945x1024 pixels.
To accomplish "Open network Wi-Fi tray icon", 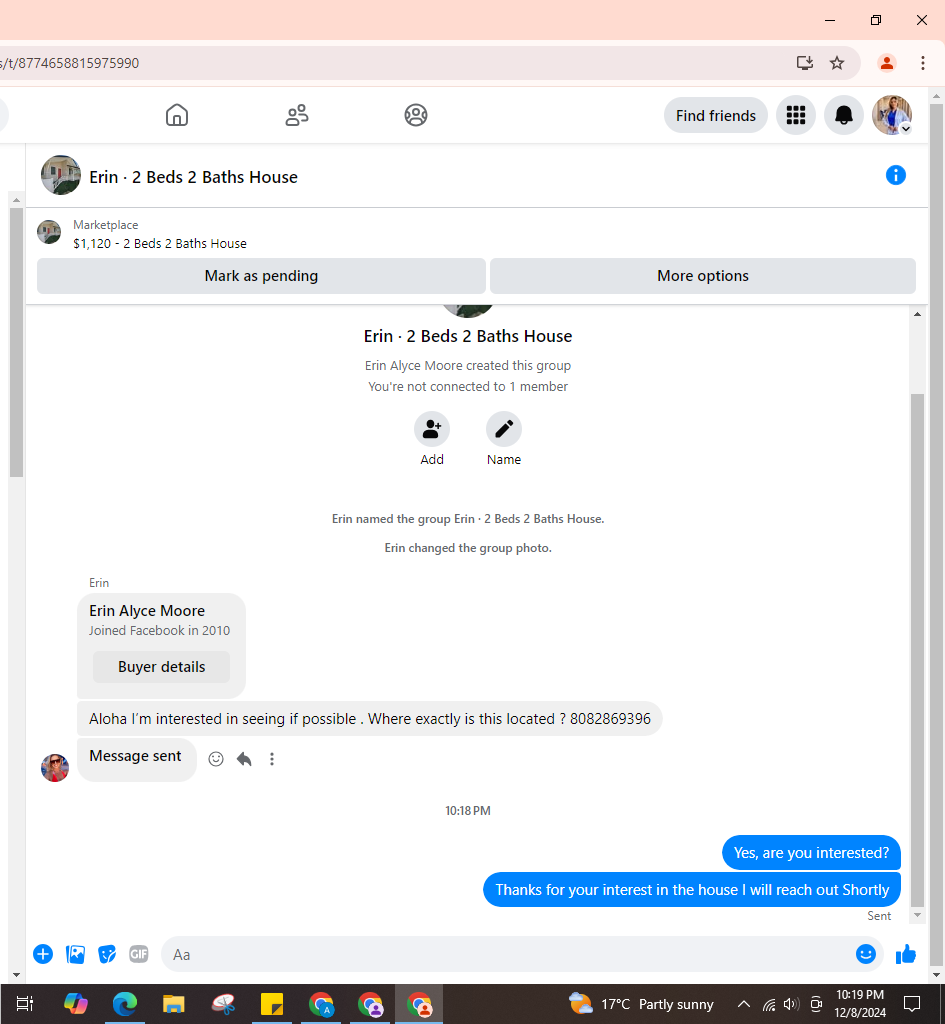I will coord(769,1004).
